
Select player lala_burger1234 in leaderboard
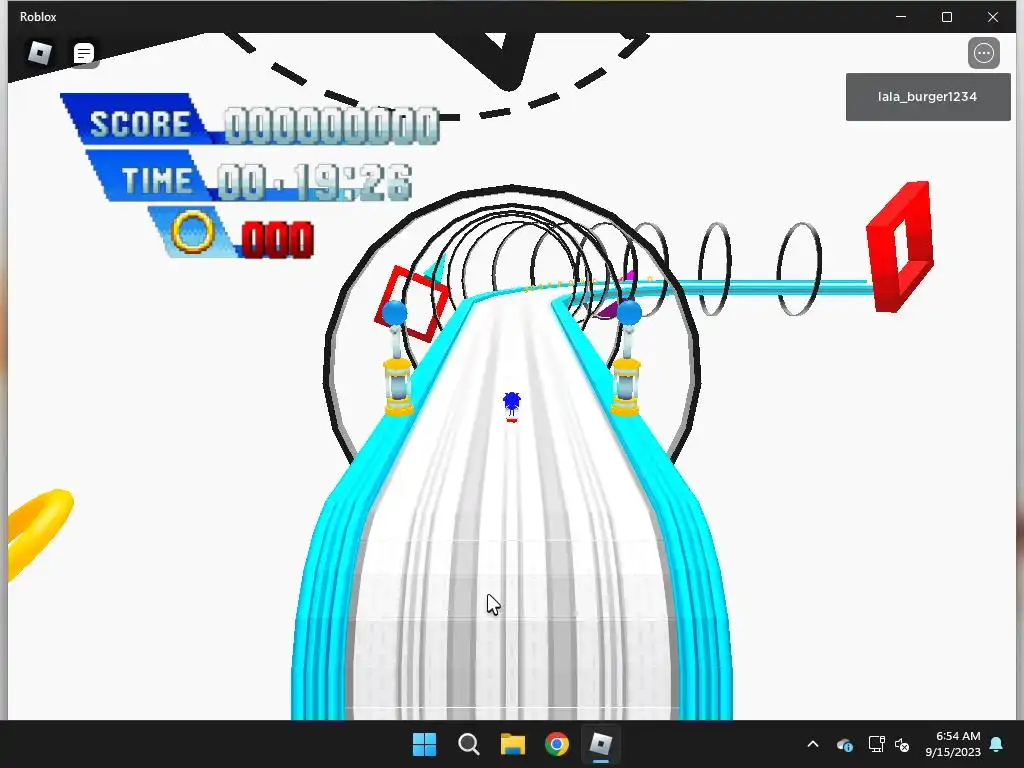point(927,97)
